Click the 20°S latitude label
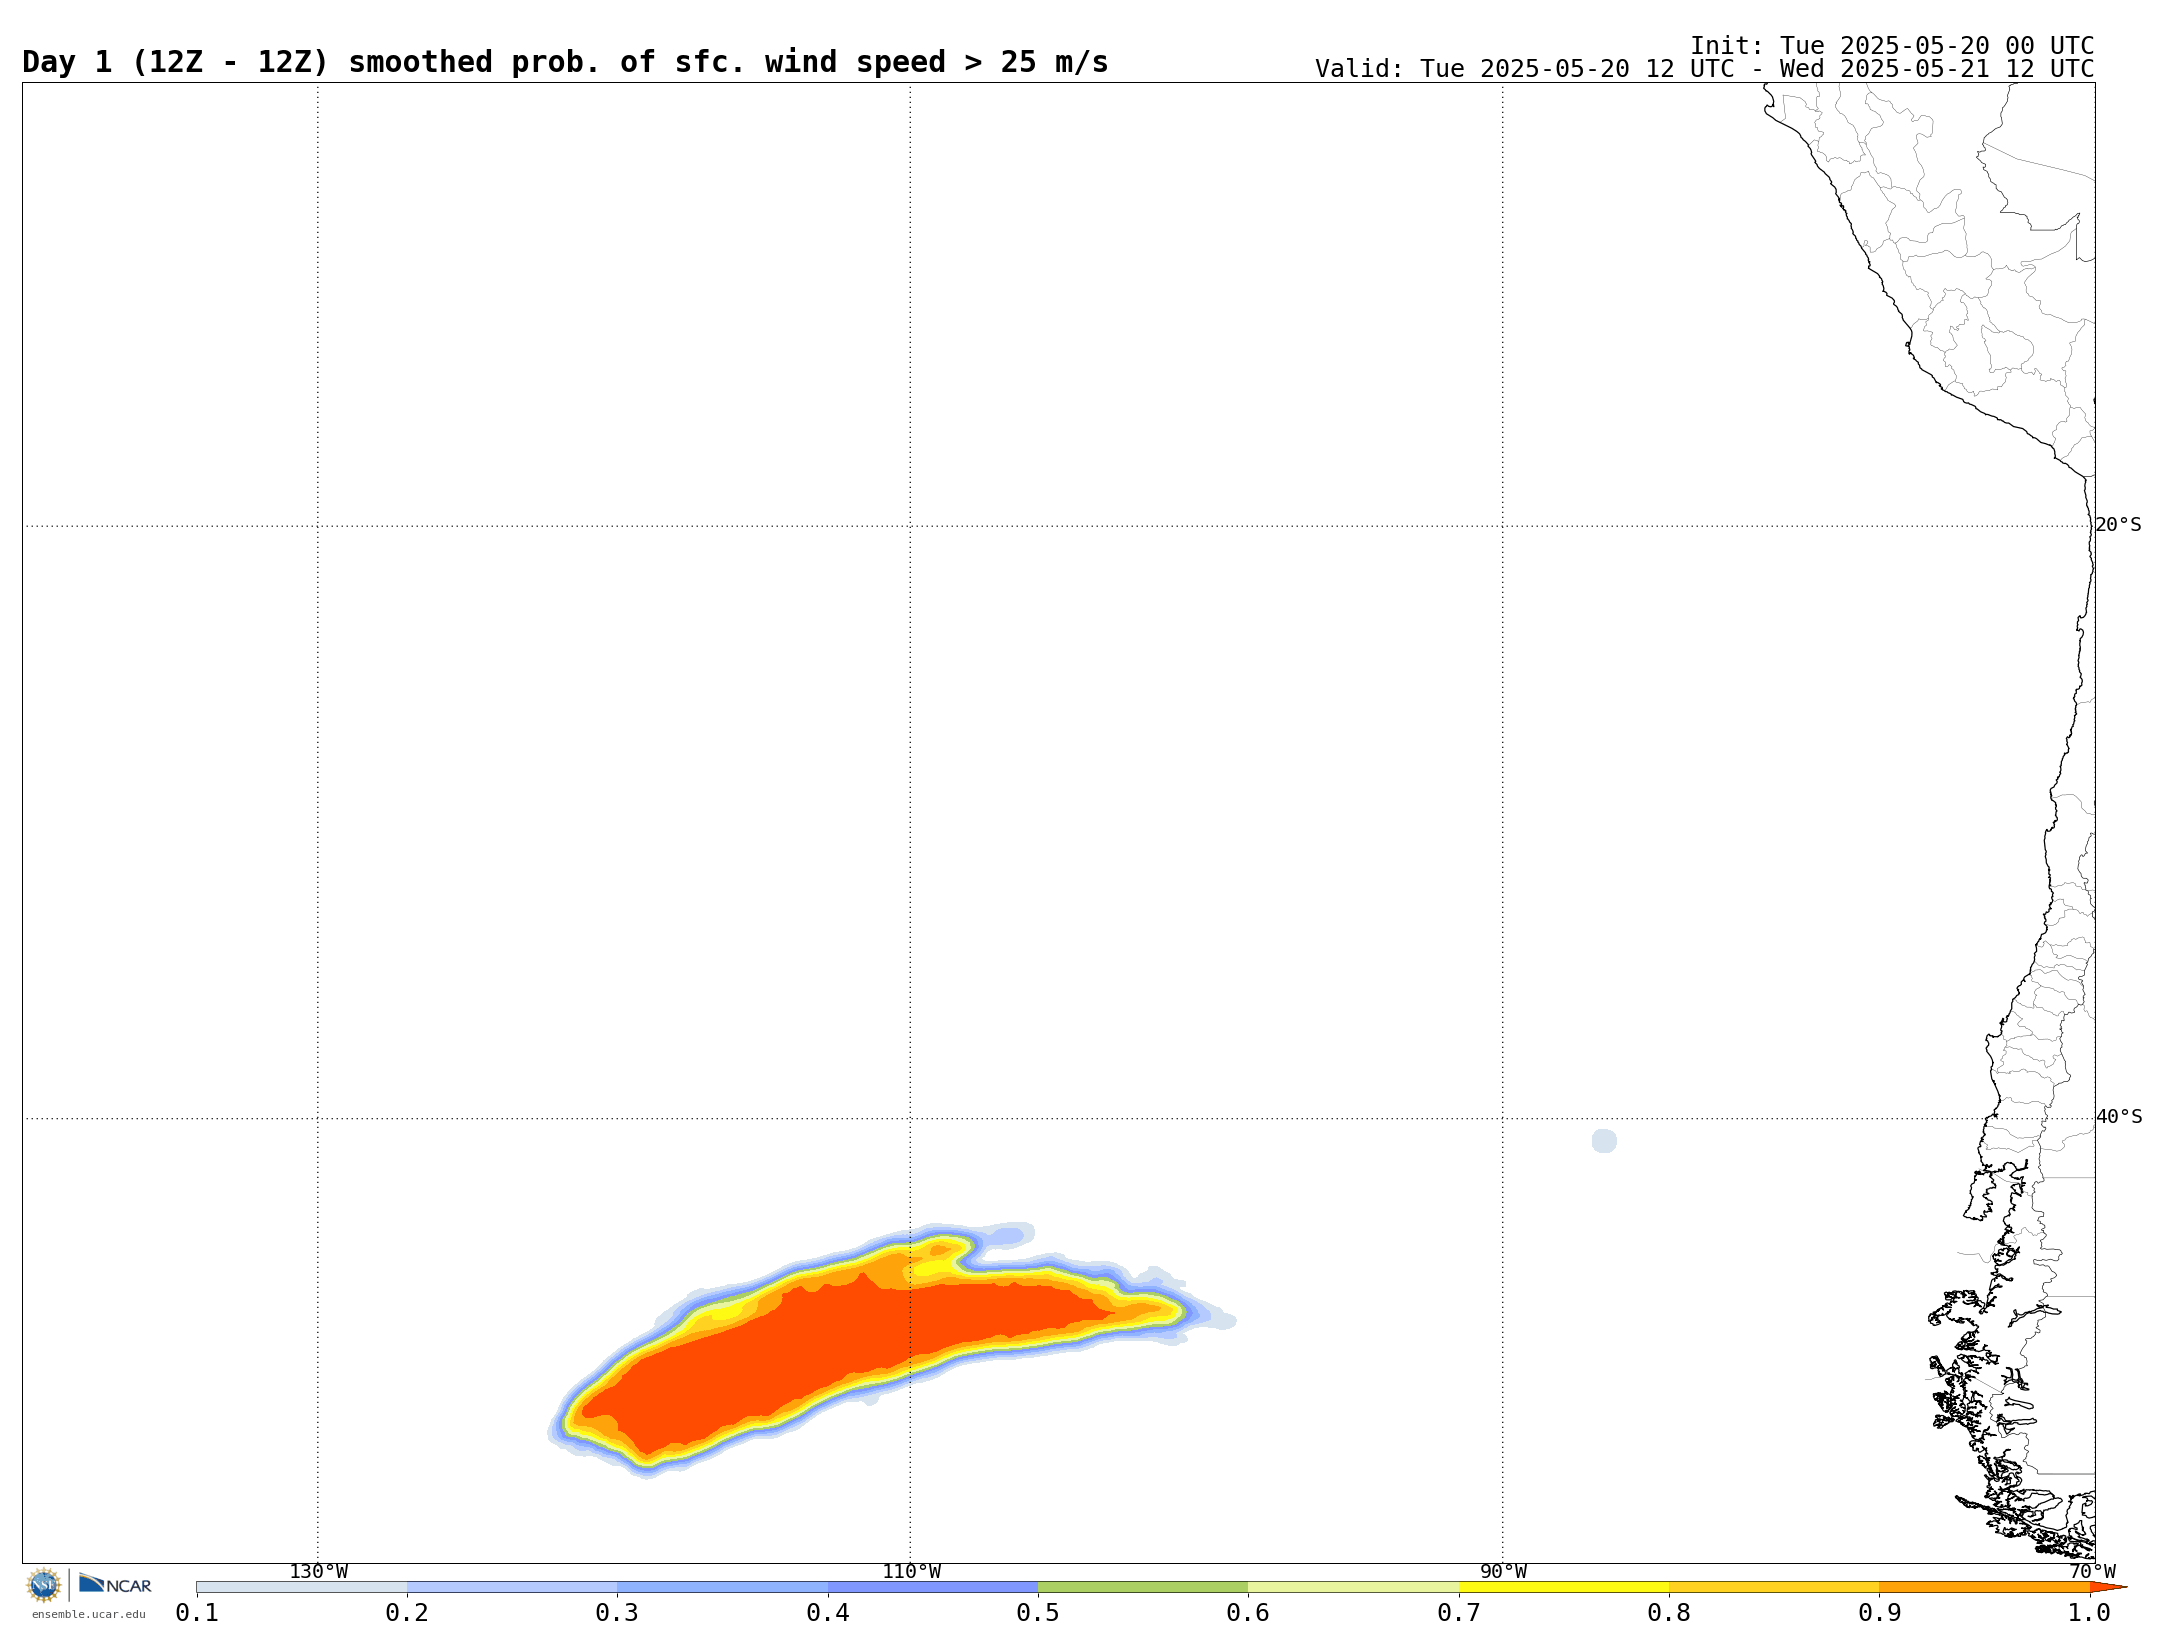2160x1626 pixels. click(2118, 525)
